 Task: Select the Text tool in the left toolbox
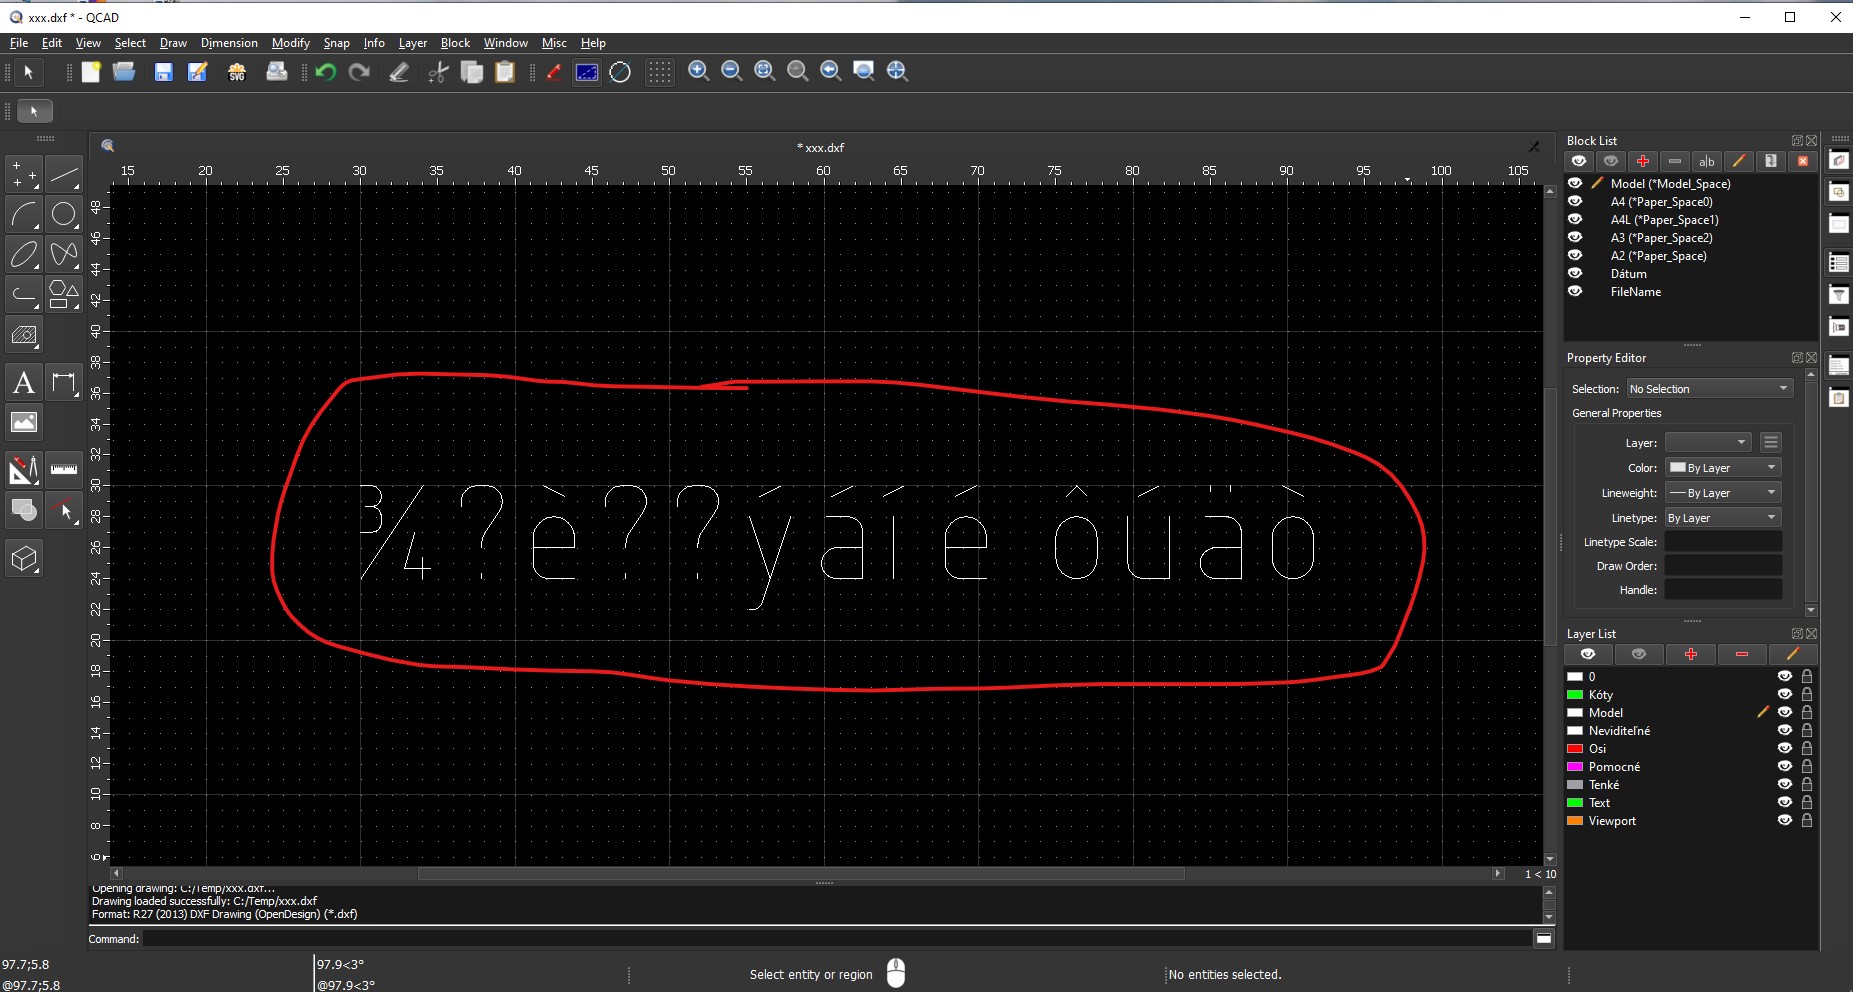point(24,383)
